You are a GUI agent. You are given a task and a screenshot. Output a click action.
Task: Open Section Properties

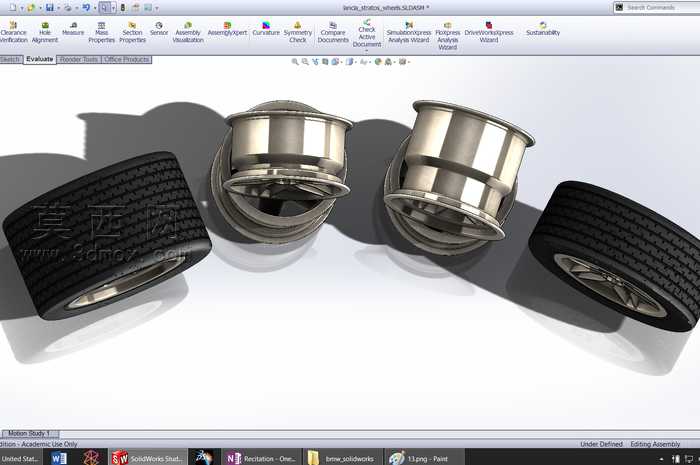[133, 32]
